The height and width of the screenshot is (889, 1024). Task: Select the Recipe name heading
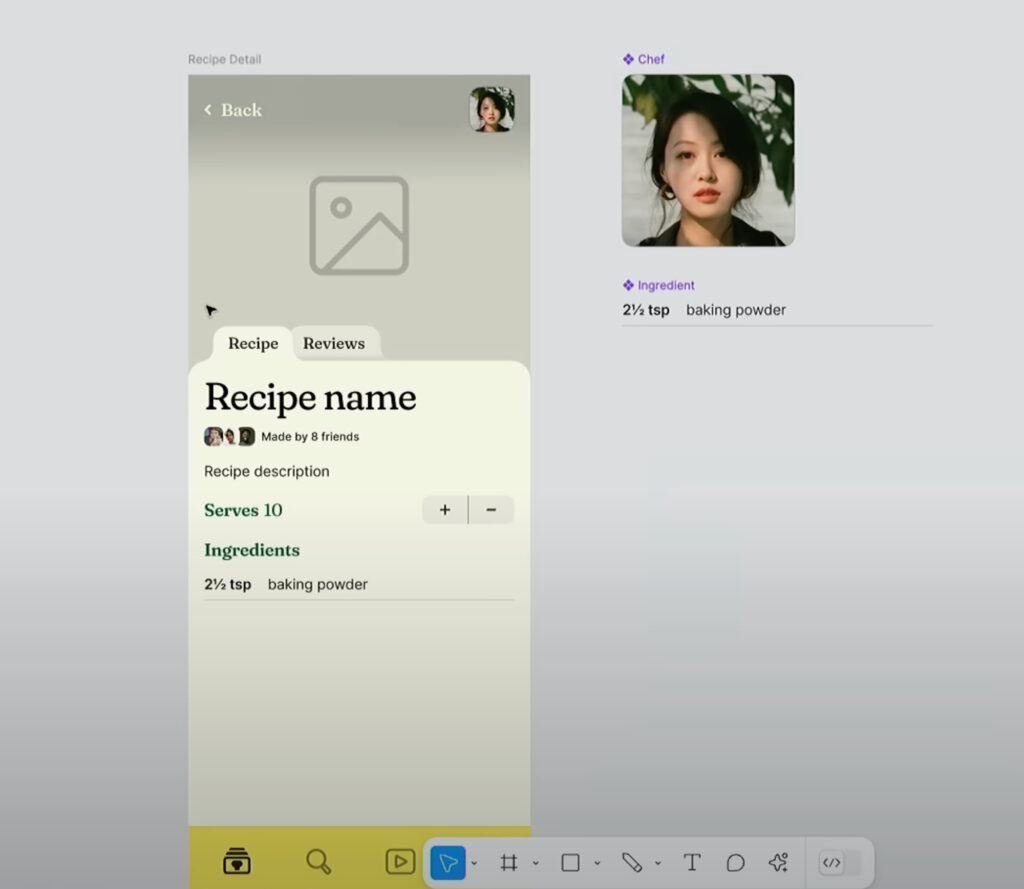(x=310, y=396)
